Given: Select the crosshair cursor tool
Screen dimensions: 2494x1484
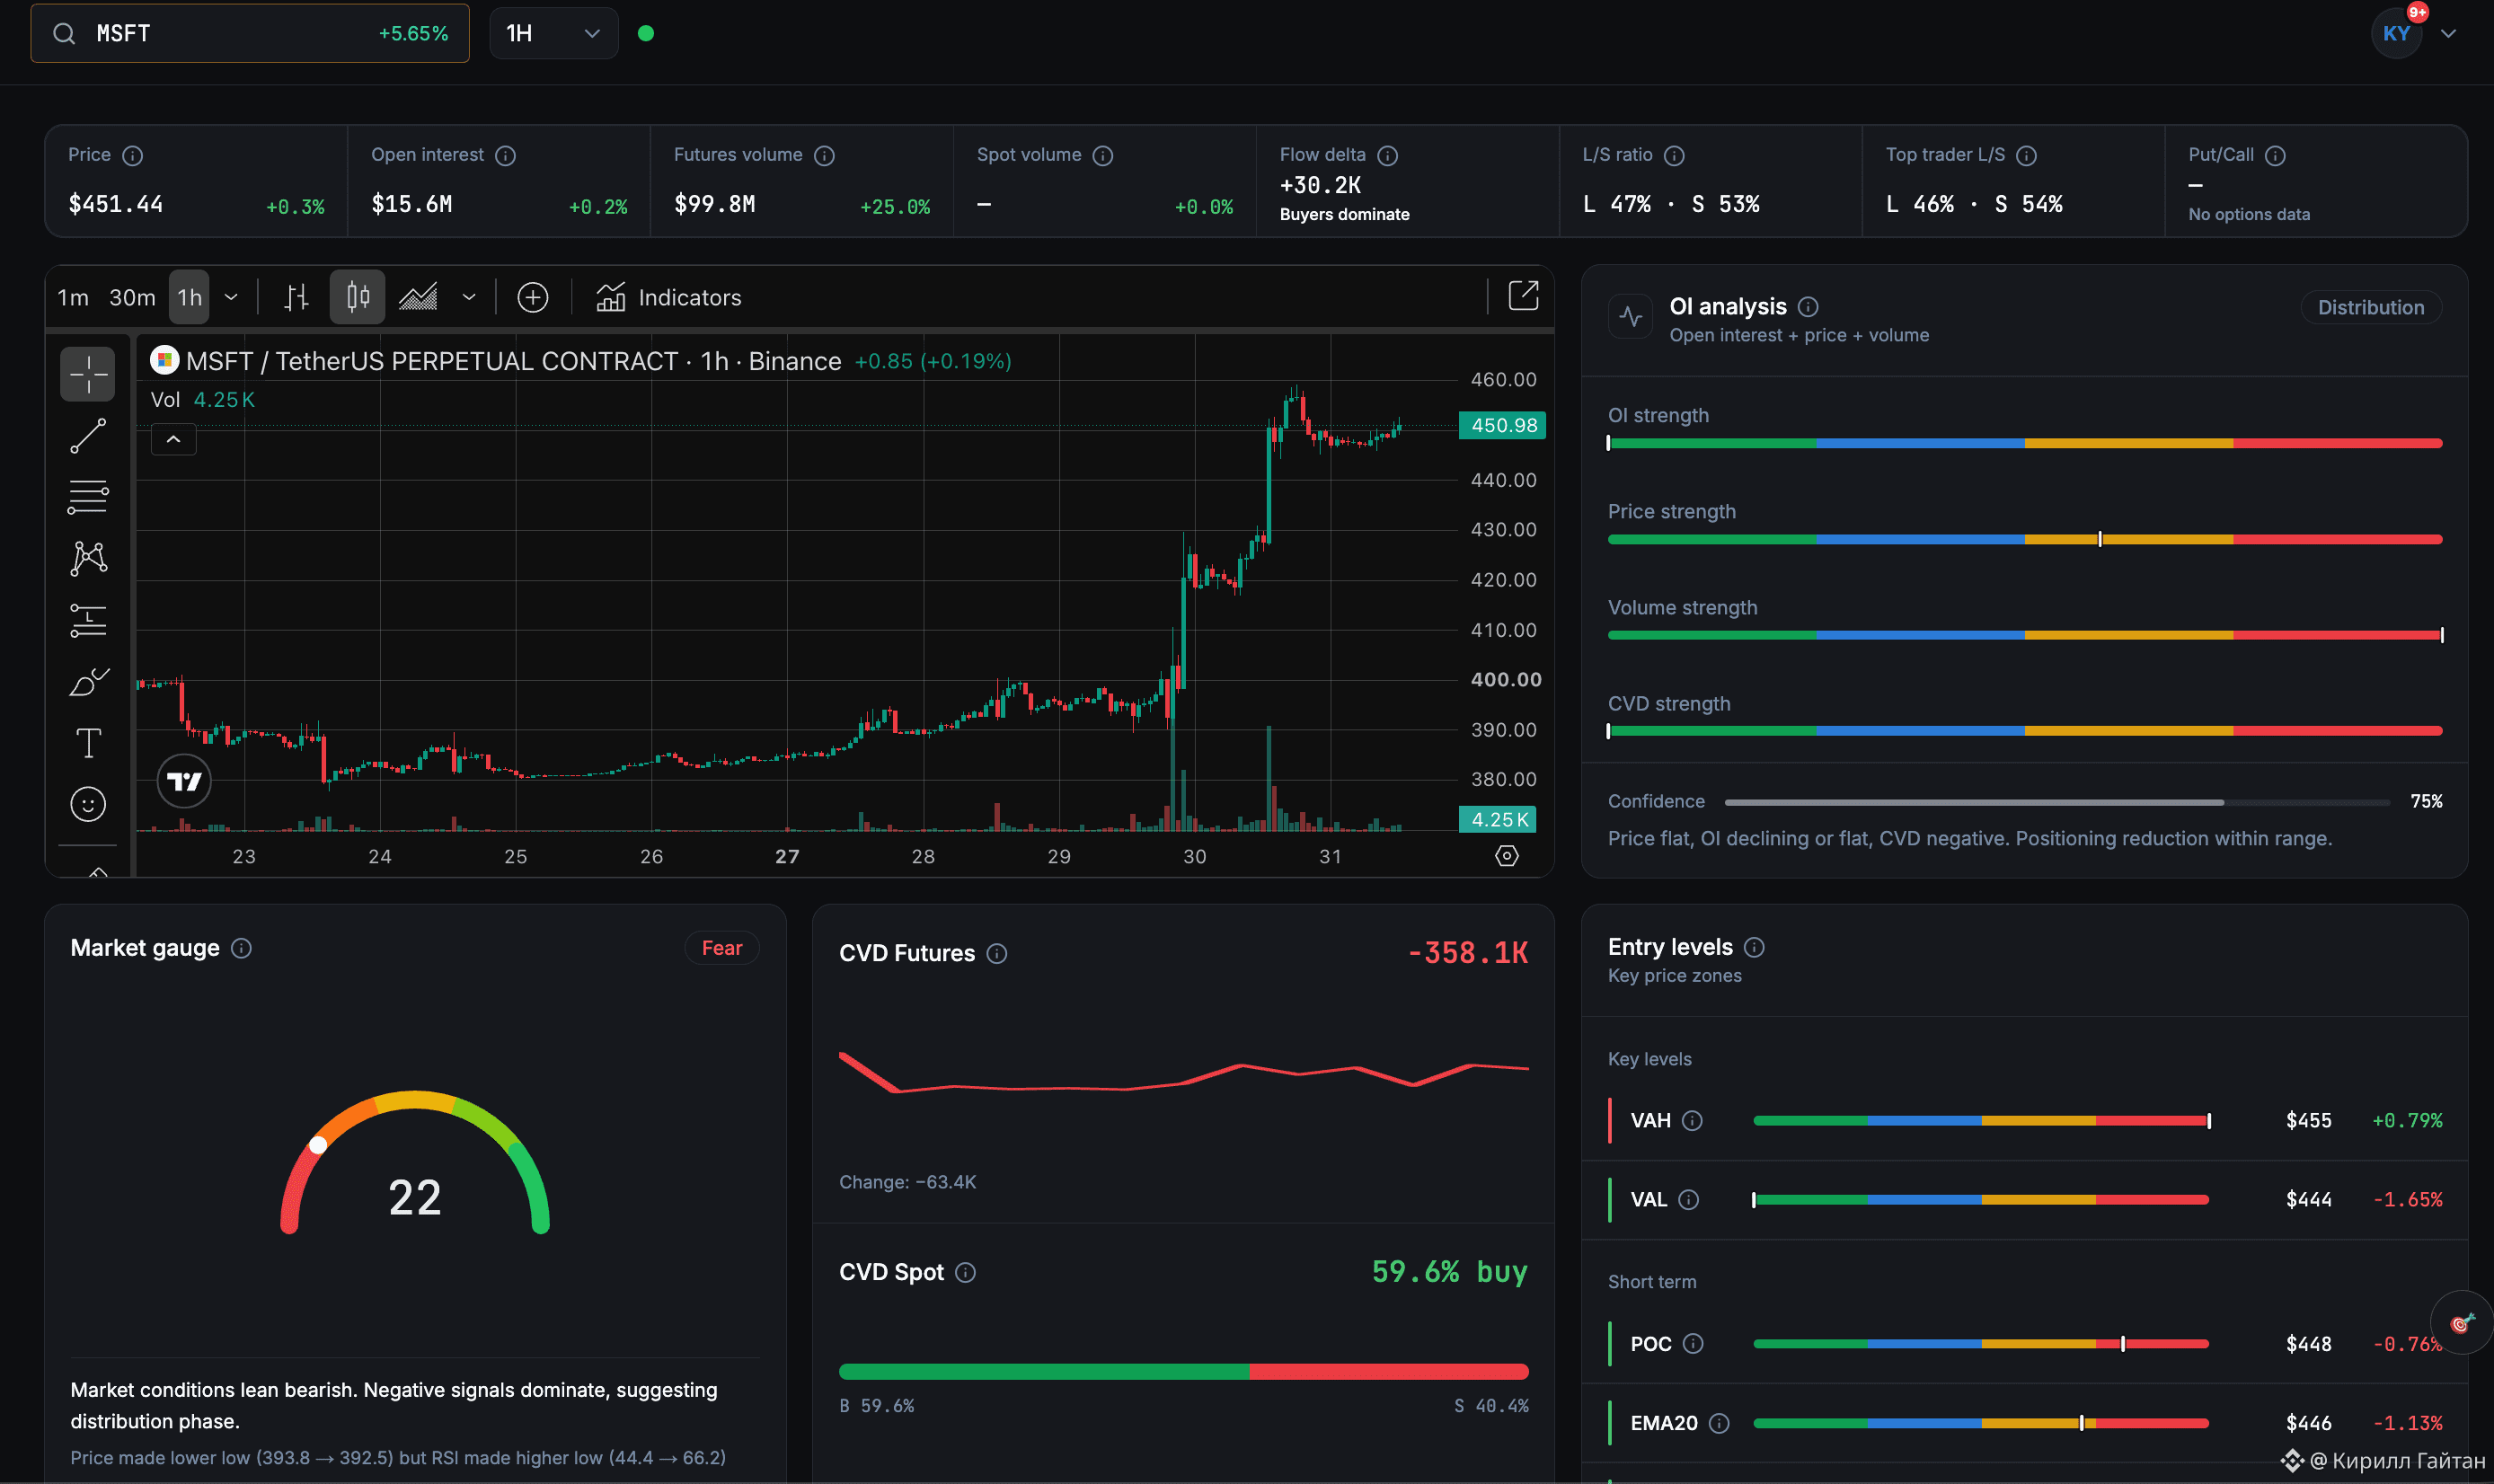Looking at the screenshot, I should coord(88,374).
